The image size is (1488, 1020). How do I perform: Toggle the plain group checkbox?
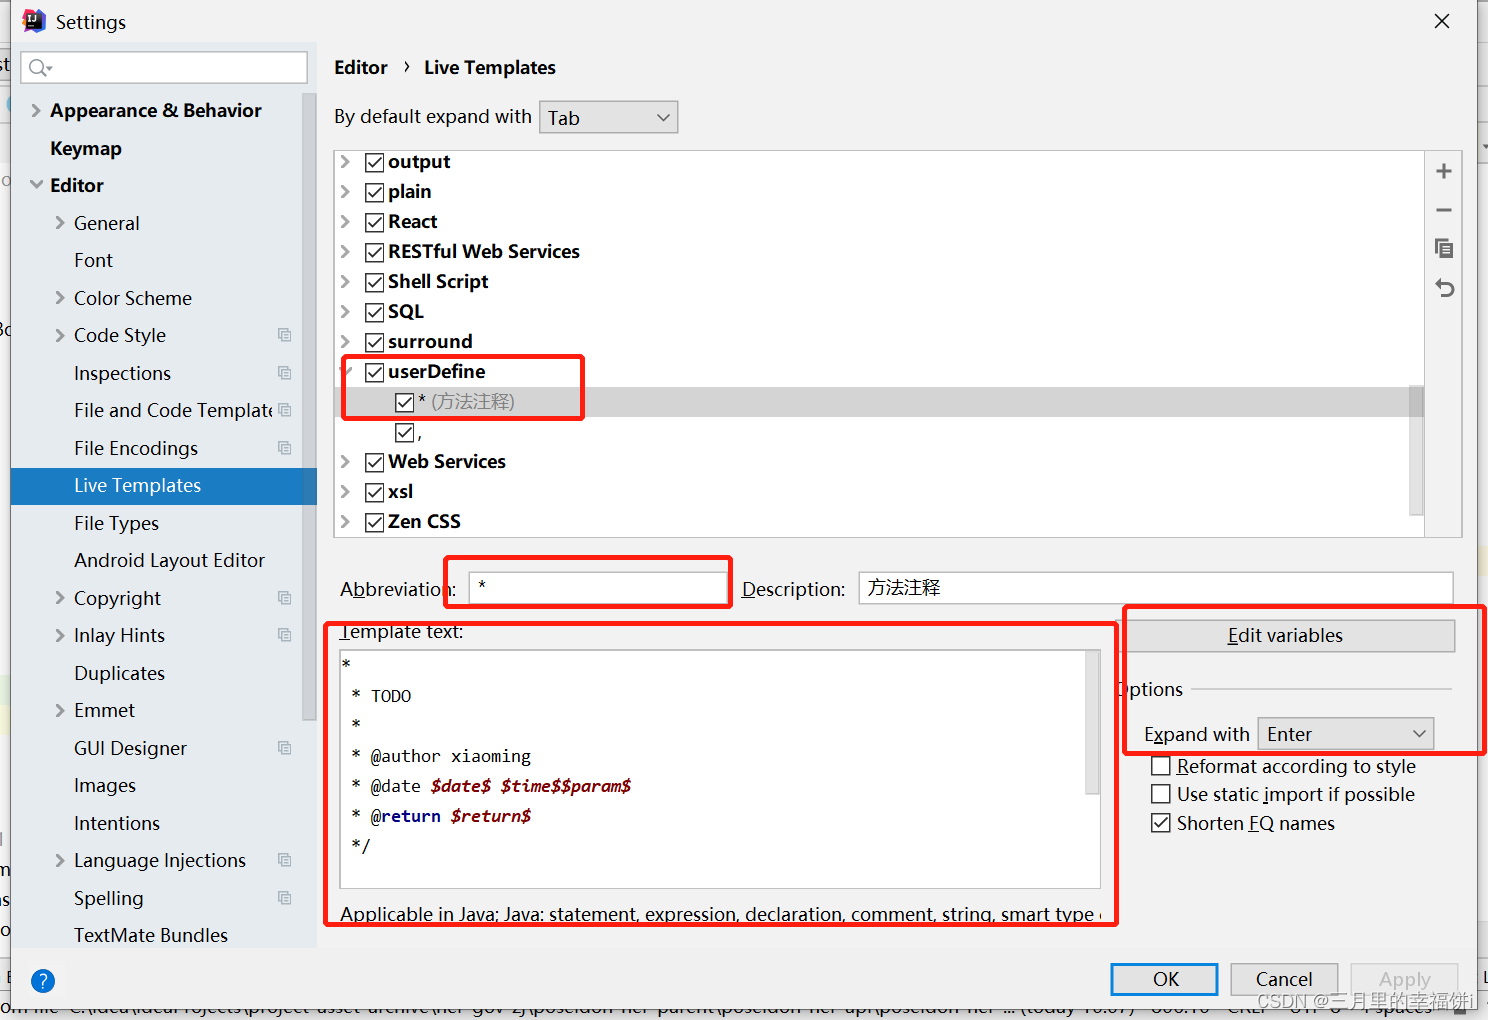pyautogui.click(x=375, y=192)
